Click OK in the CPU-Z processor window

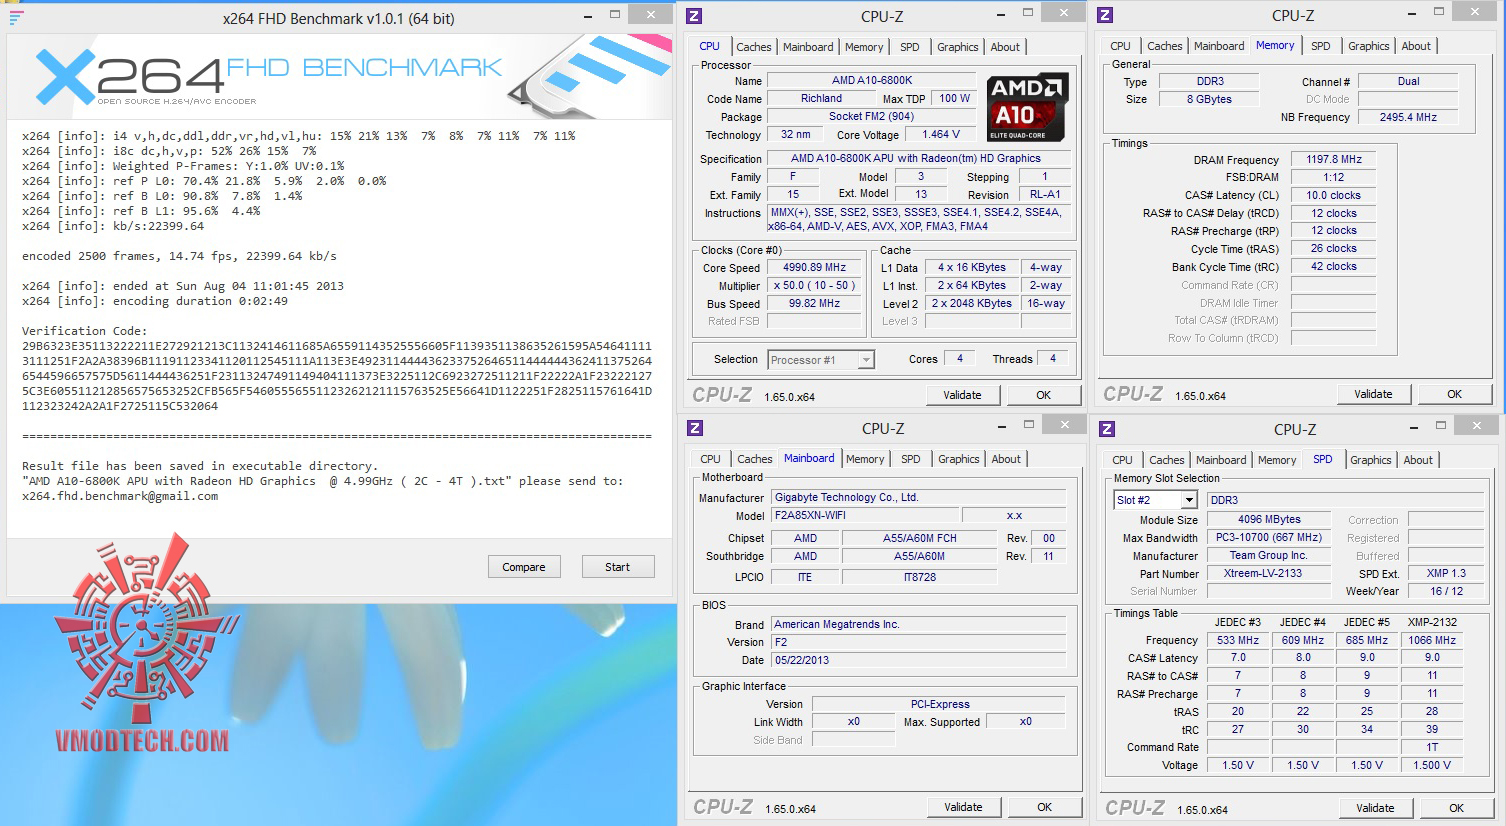point(1043,395)
